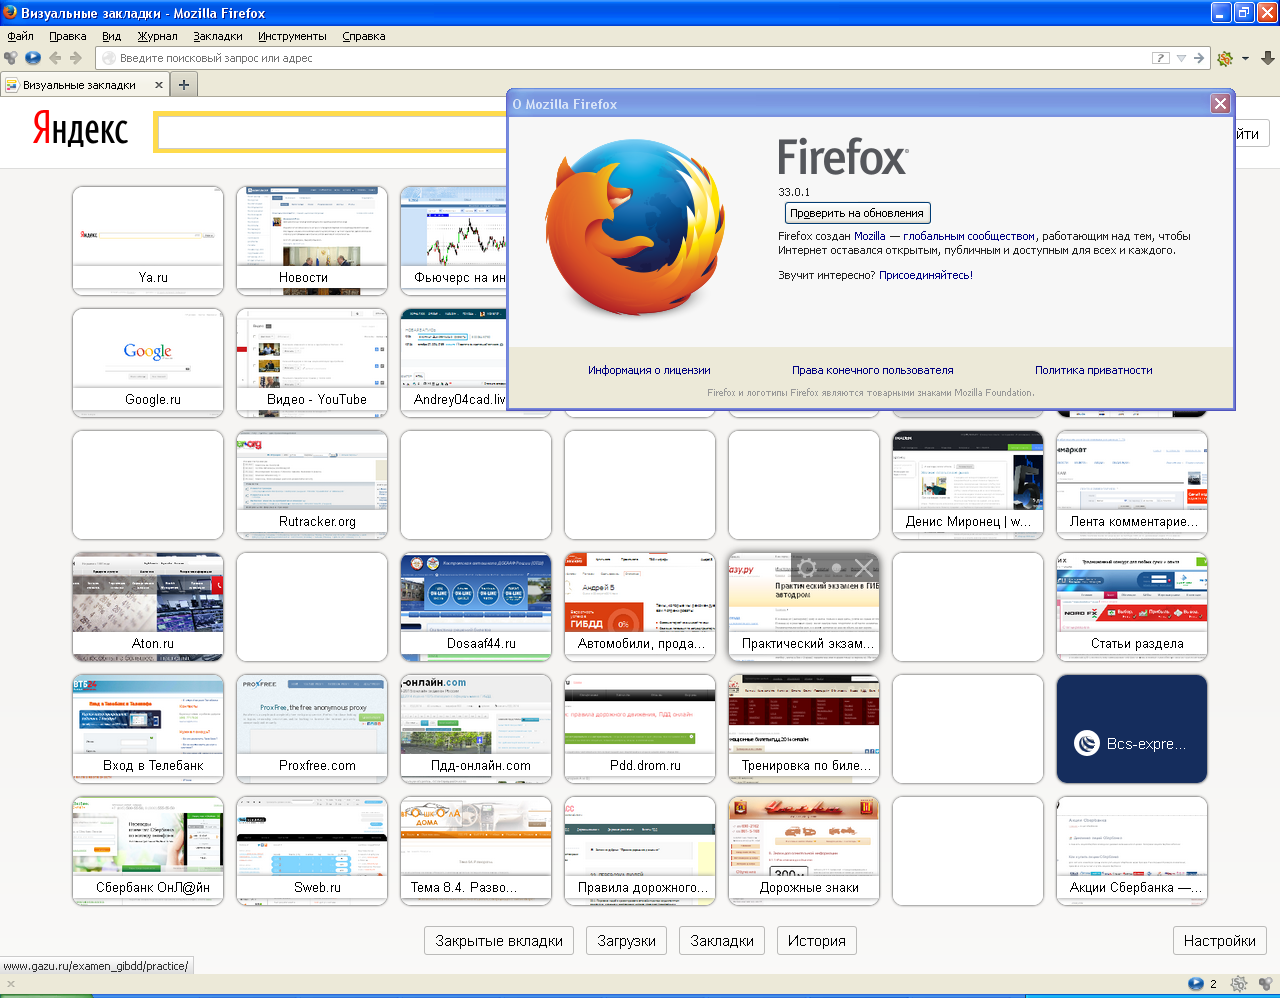Viewport: 1280px width, 998px height.
Task: Click the Закрытые вкладки button
Action: [499, 941]
